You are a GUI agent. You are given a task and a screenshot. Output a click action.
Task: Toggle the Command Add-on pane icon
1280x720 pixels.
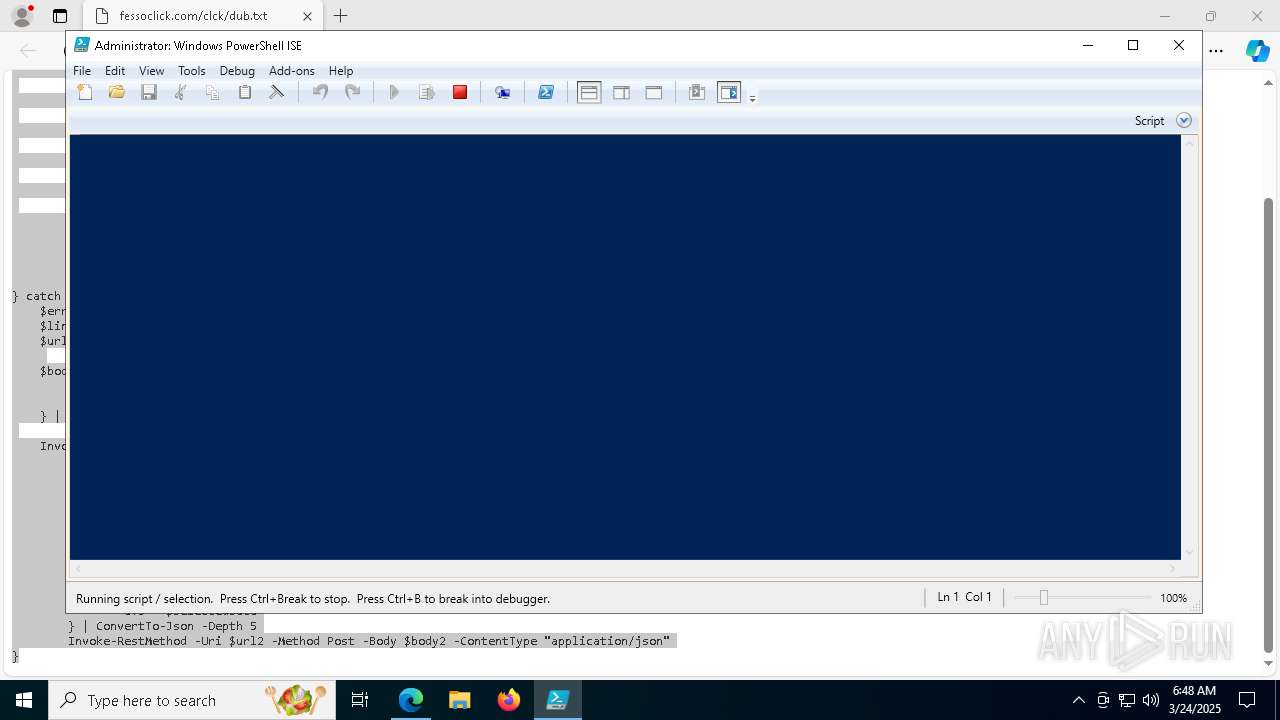pos(729,92)
